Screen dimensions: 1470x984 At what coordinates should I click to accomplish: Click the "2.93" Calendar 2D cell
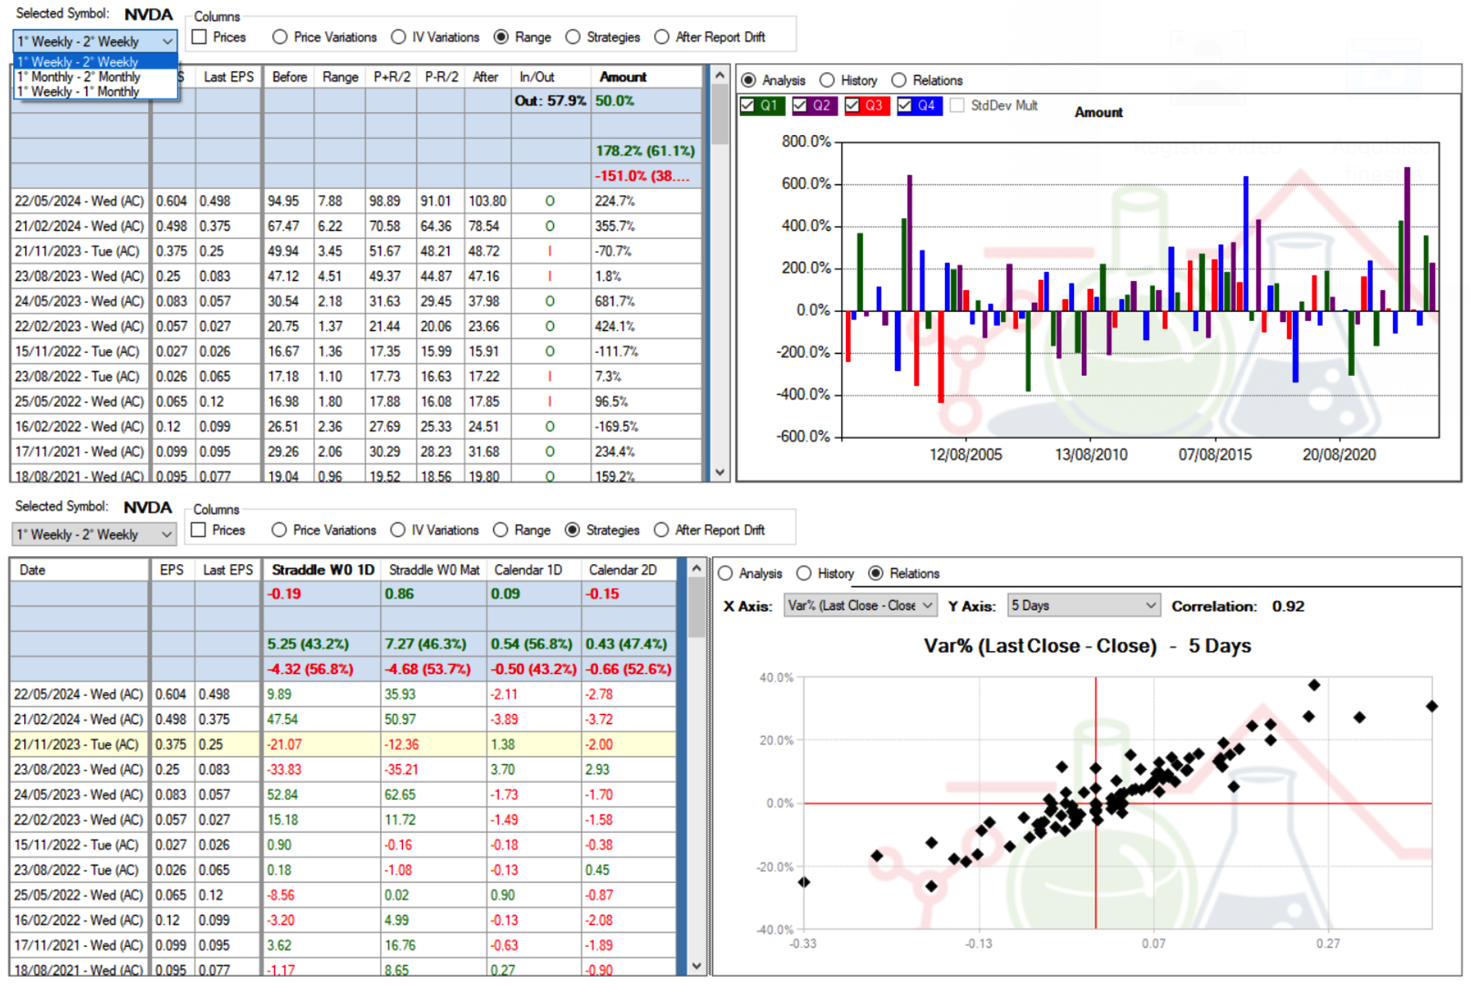(x=628, y=769)
